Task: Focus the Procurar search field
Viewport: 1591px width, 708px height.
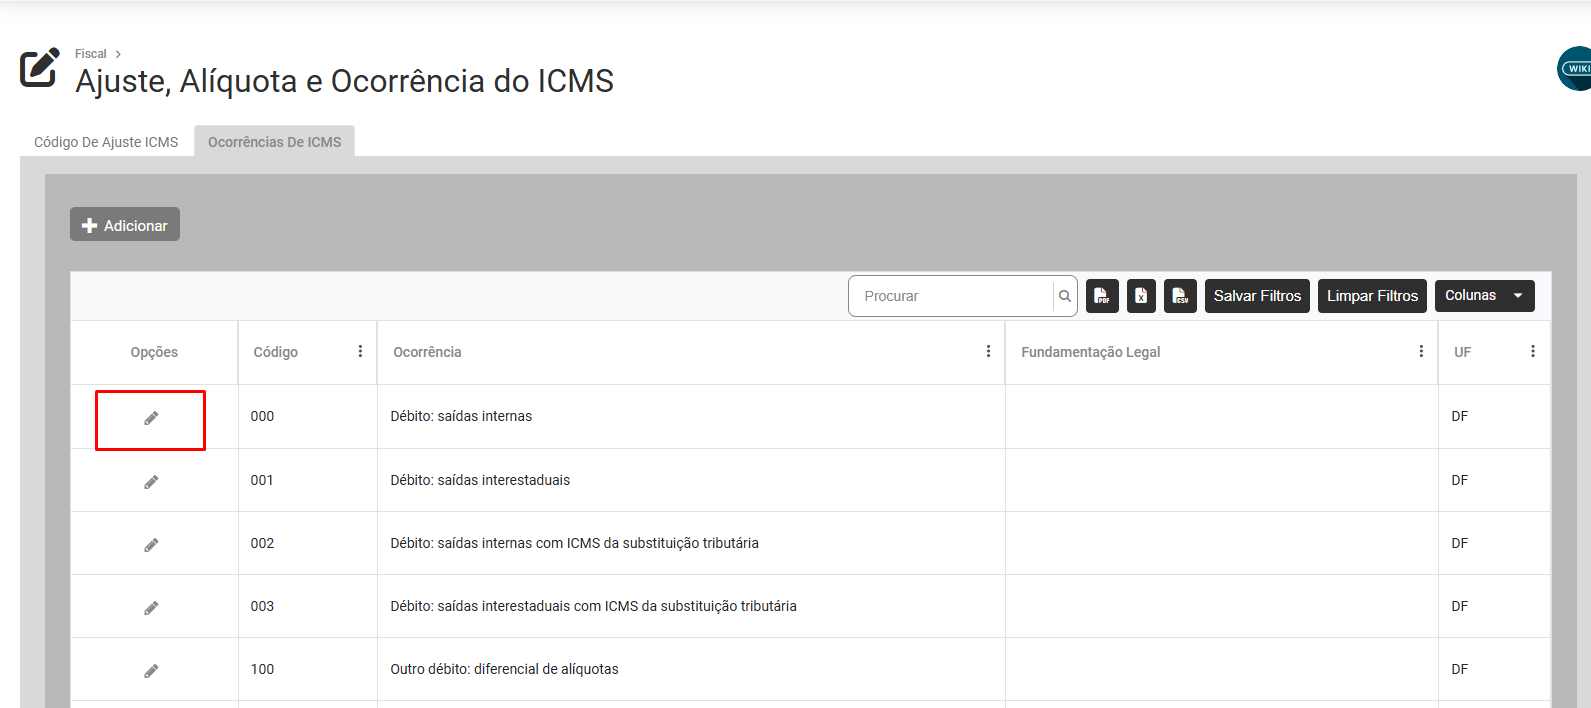Action: [950, 296]
